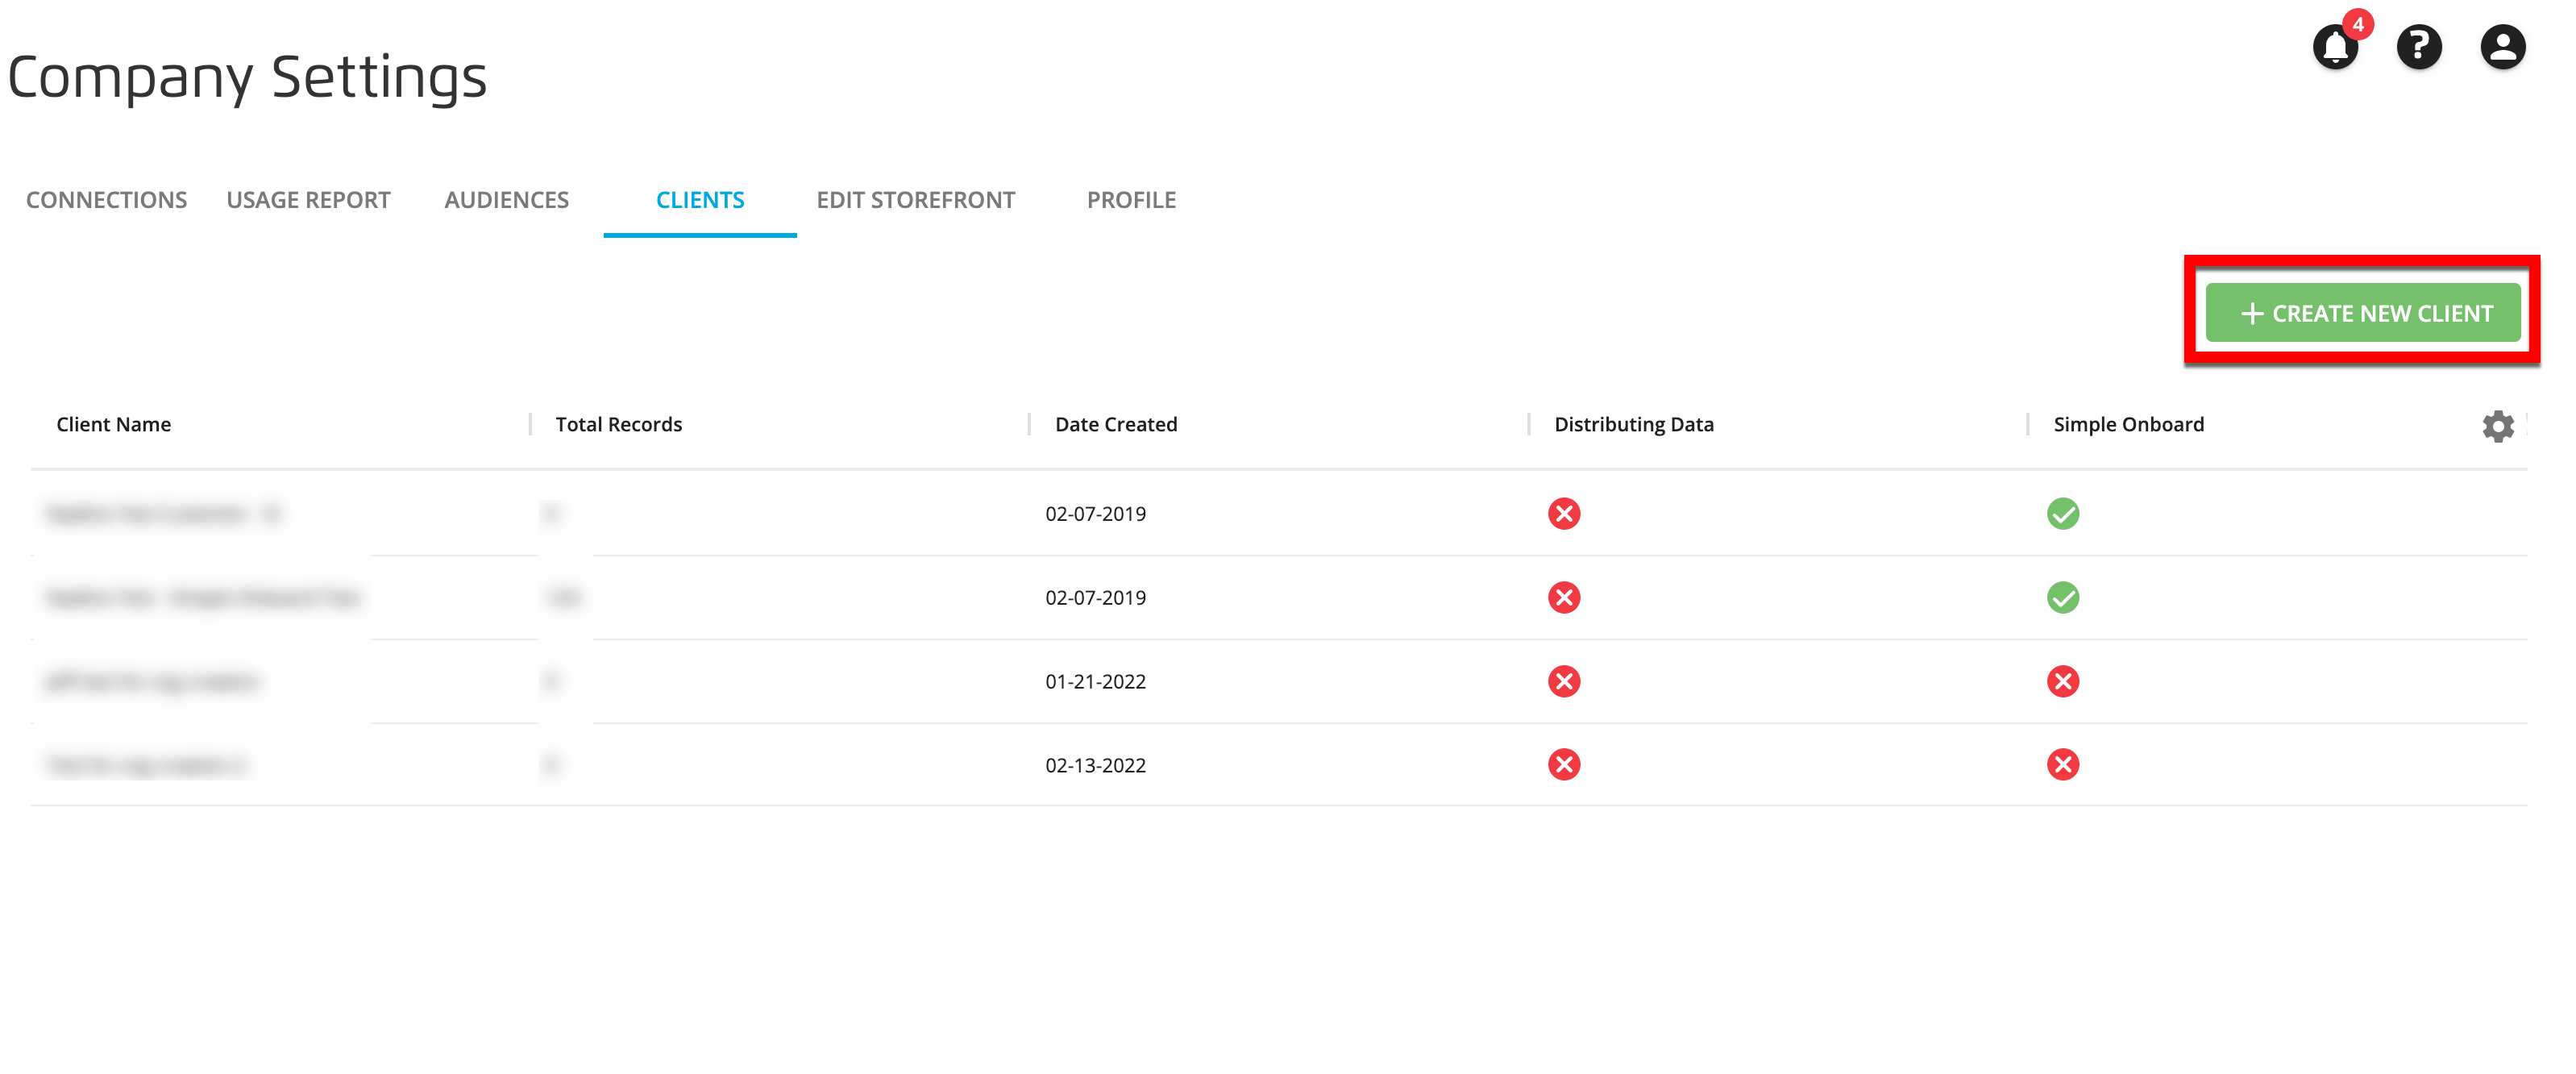Switch to the Usage Report tab

pyautogui.click(x=308, y=200)
